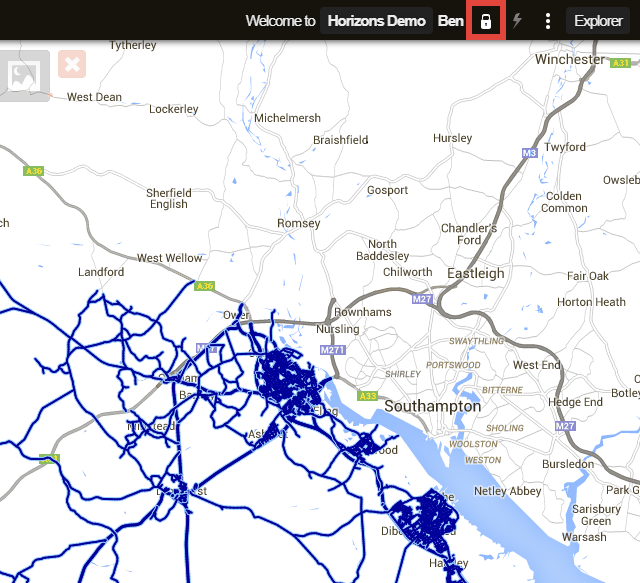This screenshot has height=583, width=640.
Task: Open the three-dot more options menu
Action: click(x=547, y=21)
